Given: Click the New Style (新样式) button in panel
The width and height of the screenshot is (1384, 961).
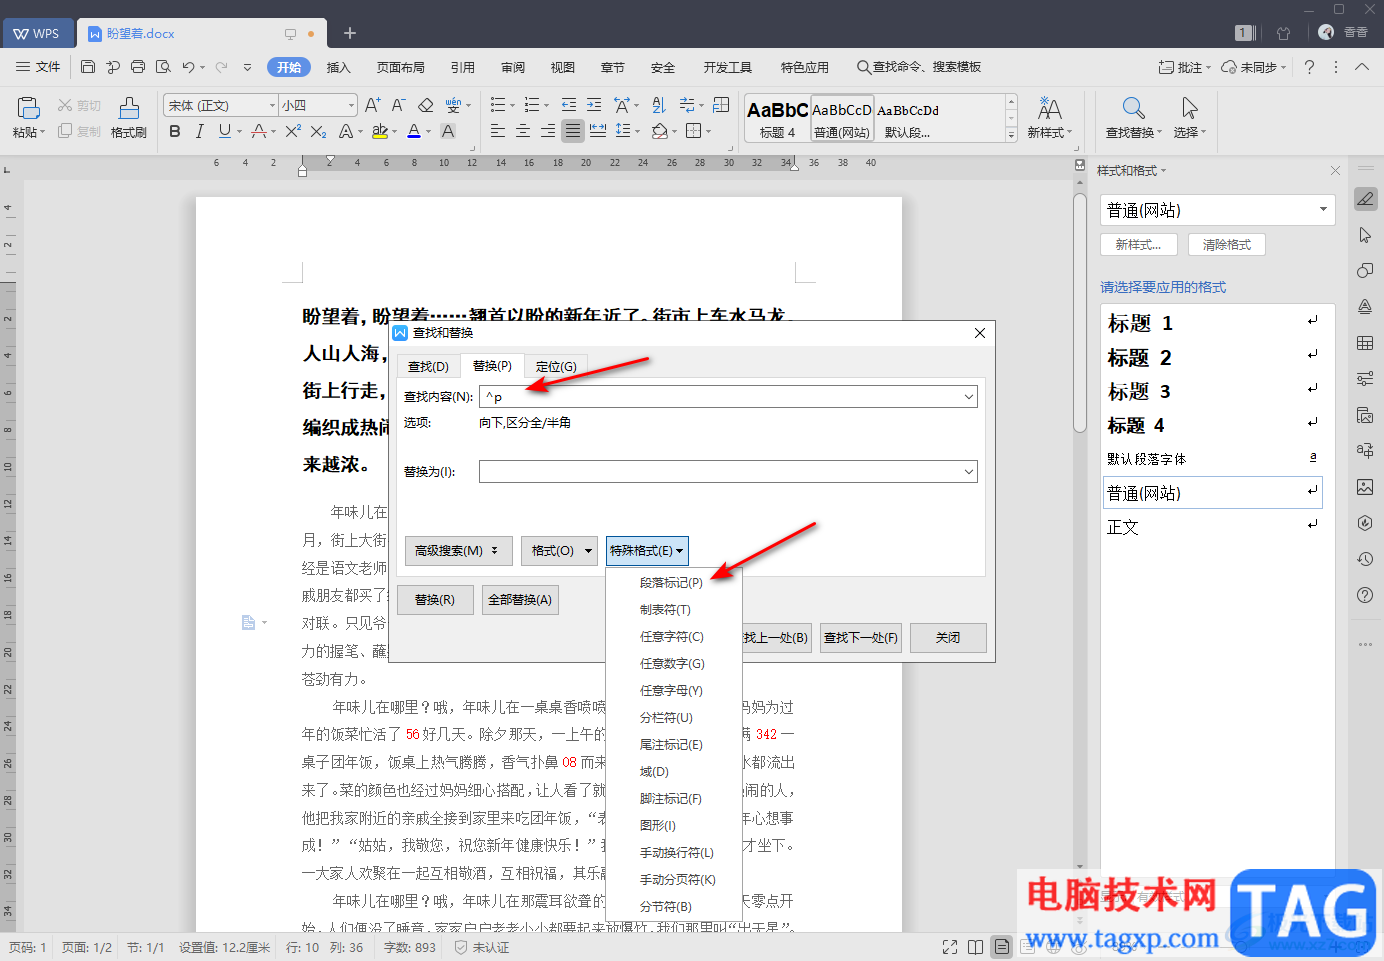Looking at the screenshot, I should point(1138,245).
